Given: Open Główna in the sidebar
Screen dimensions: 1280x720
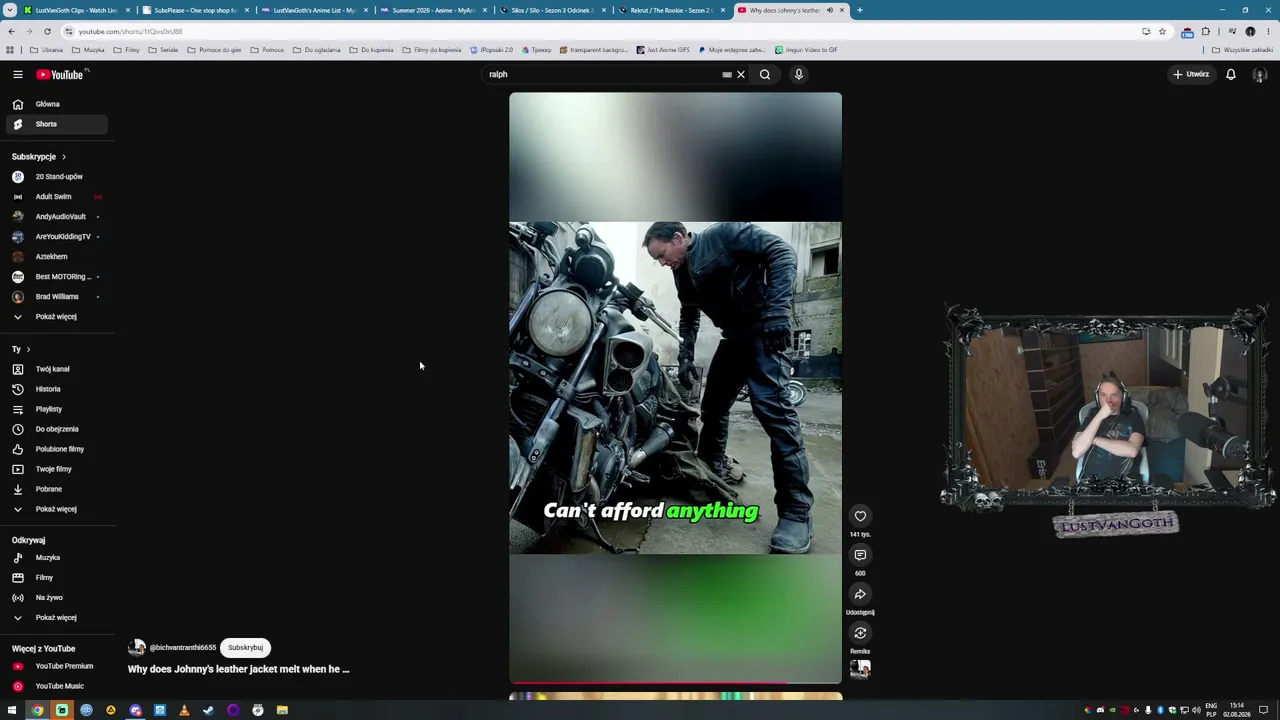Looking at the screenshot, I should 55,104.
